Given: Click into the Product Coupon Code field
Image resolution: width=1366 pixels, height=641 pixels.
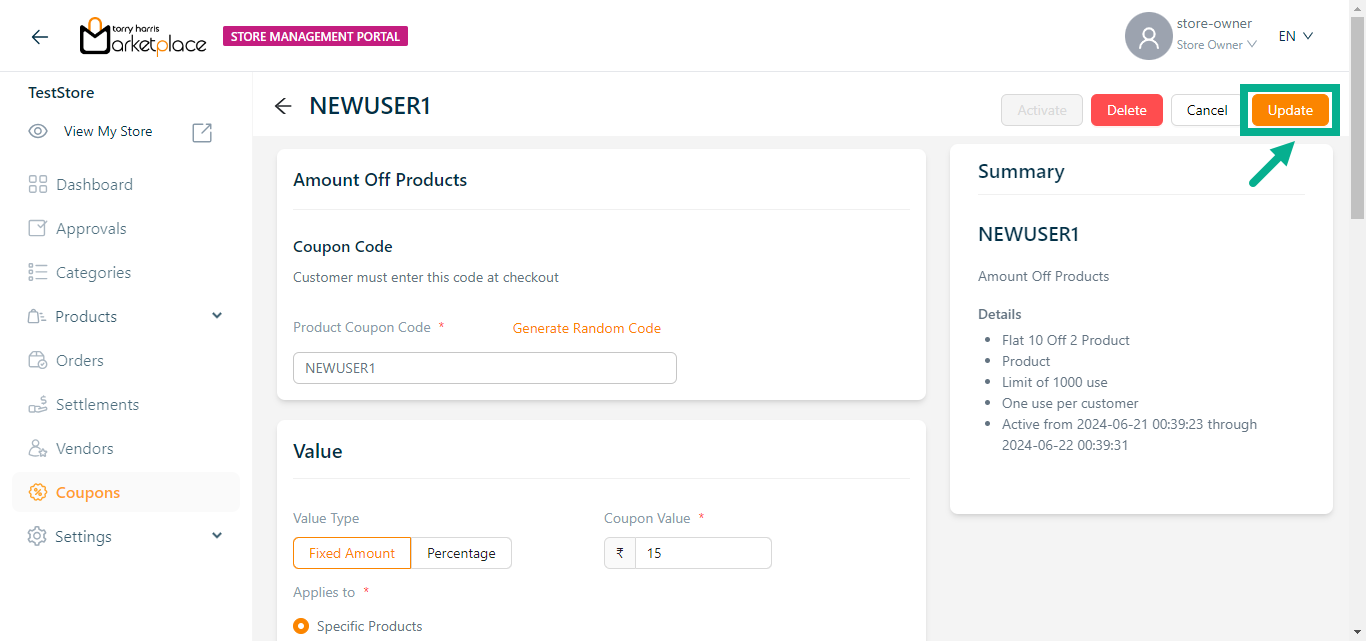Looking at the screenshot, I should 485,368.
